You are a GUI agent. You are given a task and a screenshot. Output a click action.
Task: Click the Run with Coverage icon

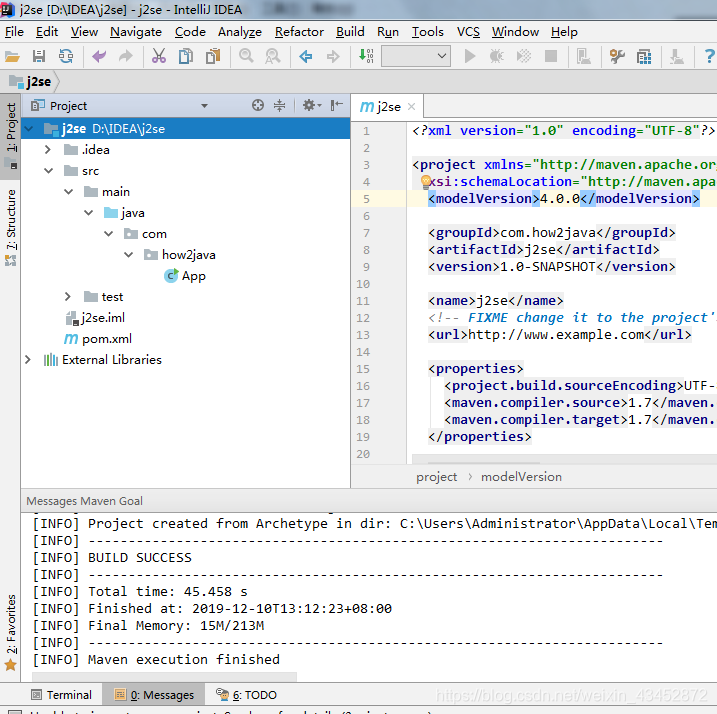pyautogui.click(x=524, y=57)
